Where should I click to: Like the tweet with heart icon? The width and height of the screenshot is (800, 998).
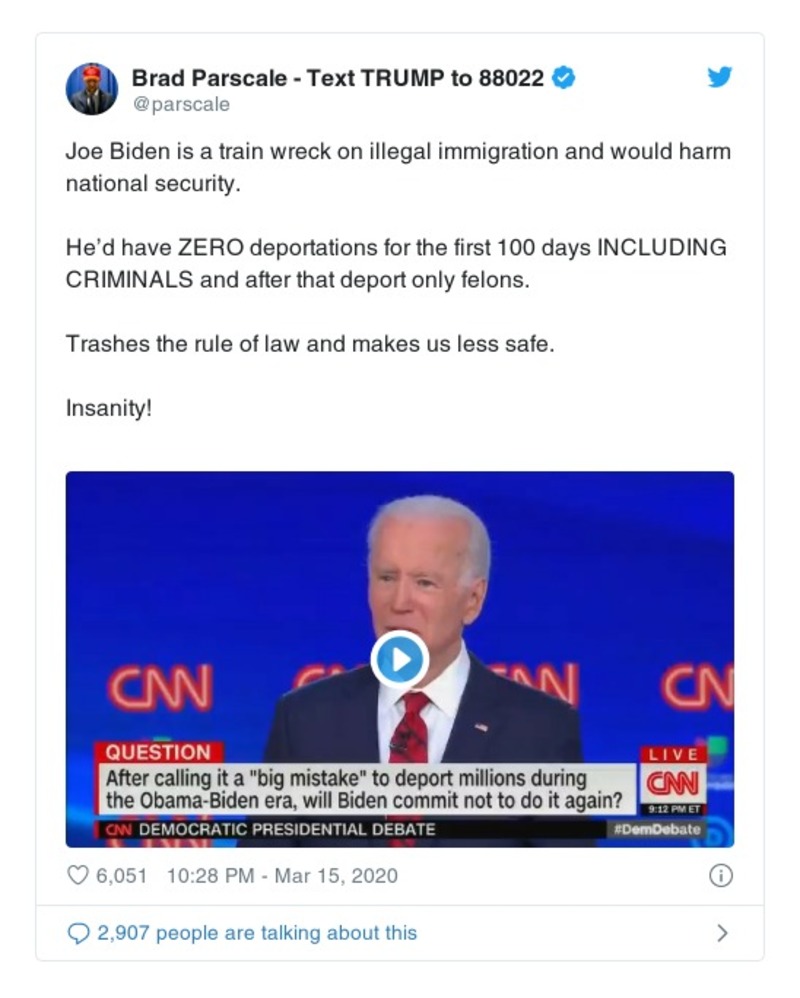[78, 875]
